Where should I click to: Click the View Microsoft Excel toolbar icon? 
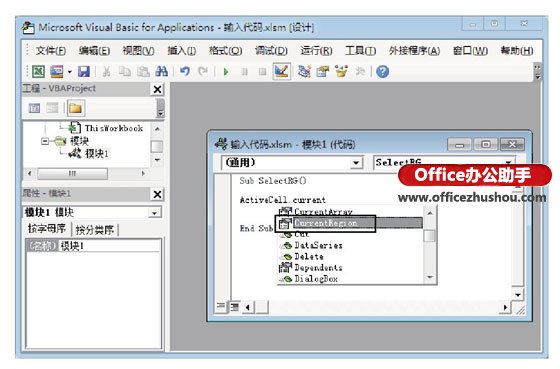(38, 72)
